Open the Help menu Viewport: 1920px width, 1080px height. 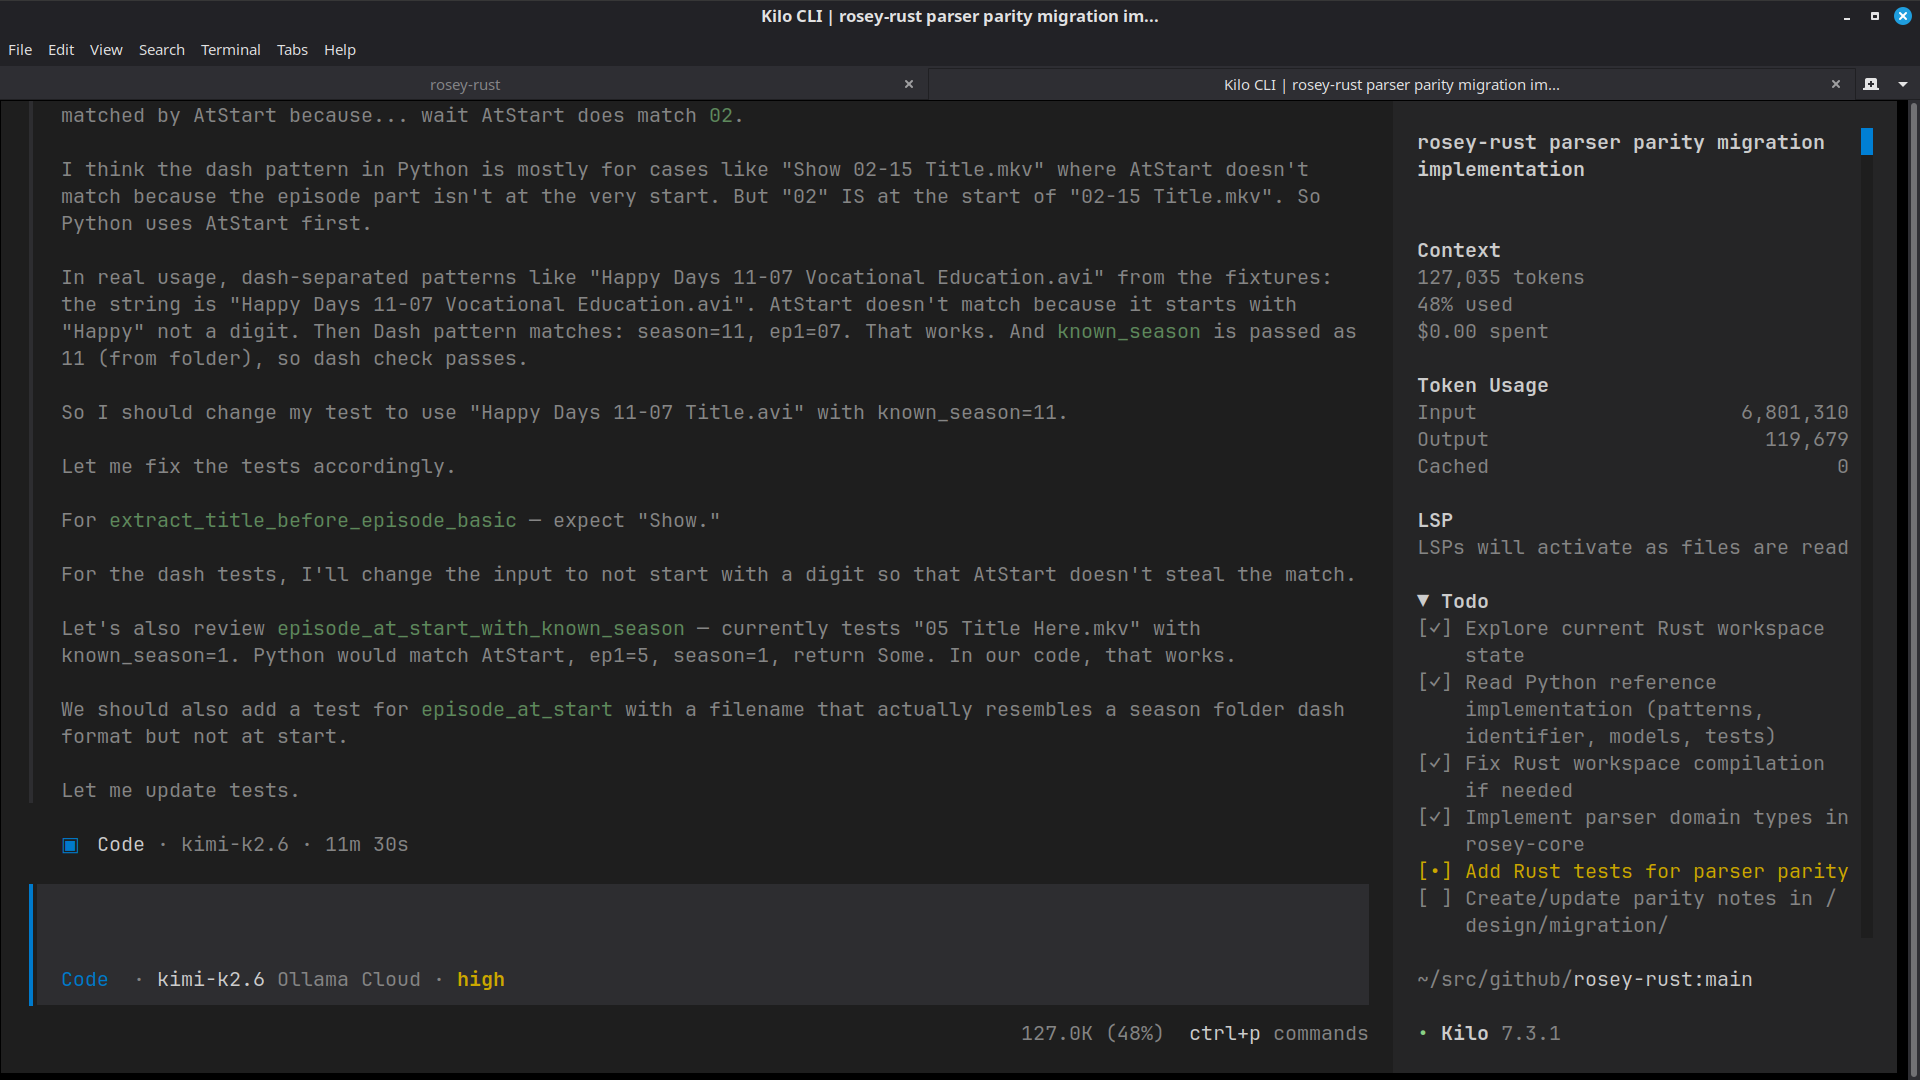coord(340,50)
